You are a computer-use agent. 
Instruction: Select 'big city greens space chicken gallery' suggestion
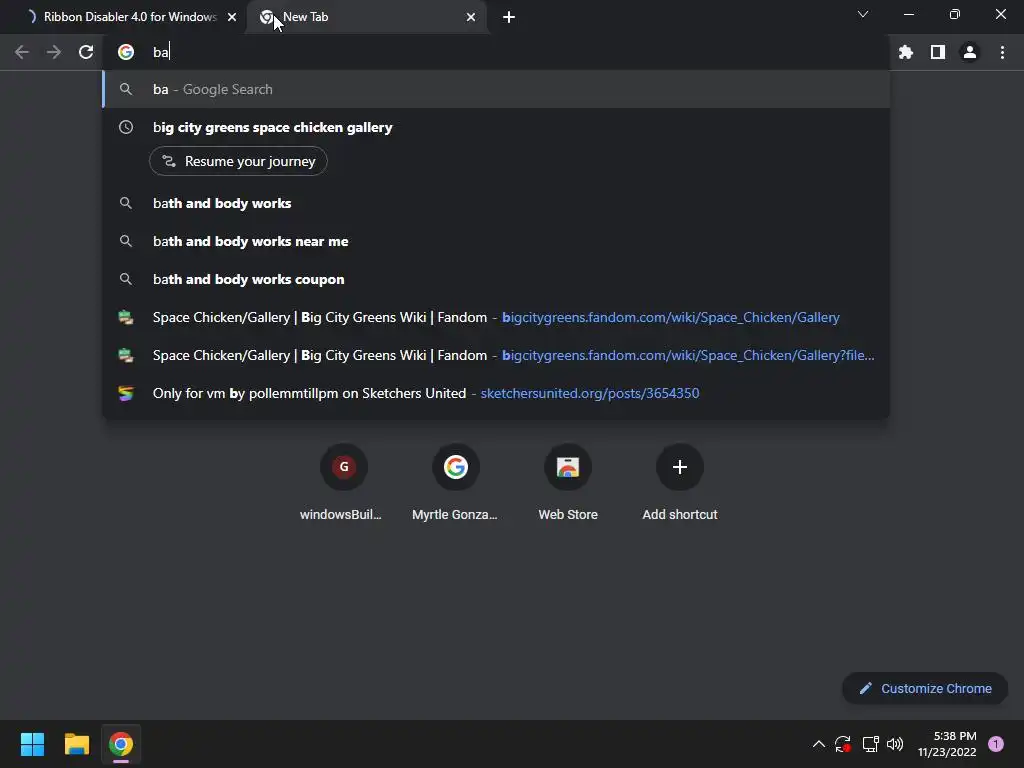tap(496, 127)
